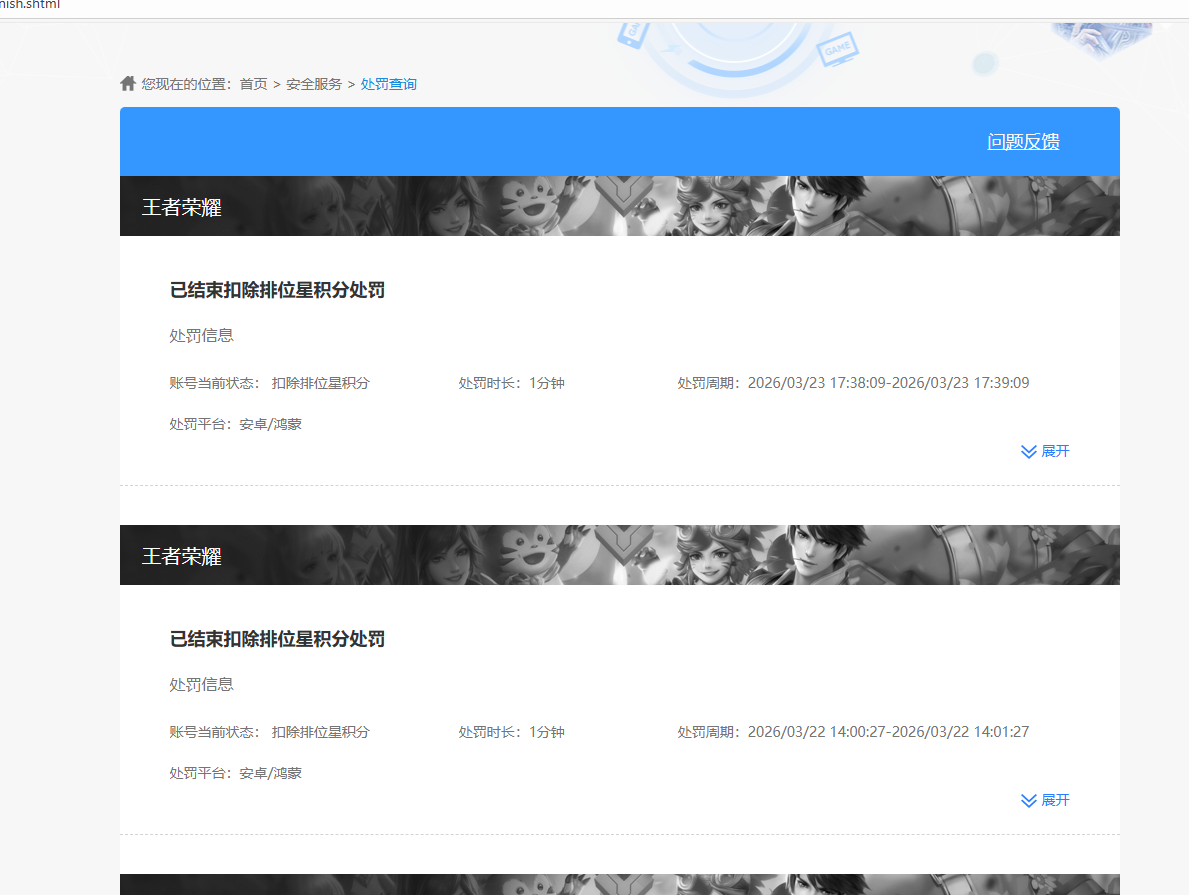This screenshot has width=1189, height=895.
Task: Click 处罚平台: 安卓/鸿蒙 in the 03/22 record
Action: [235, 773]
